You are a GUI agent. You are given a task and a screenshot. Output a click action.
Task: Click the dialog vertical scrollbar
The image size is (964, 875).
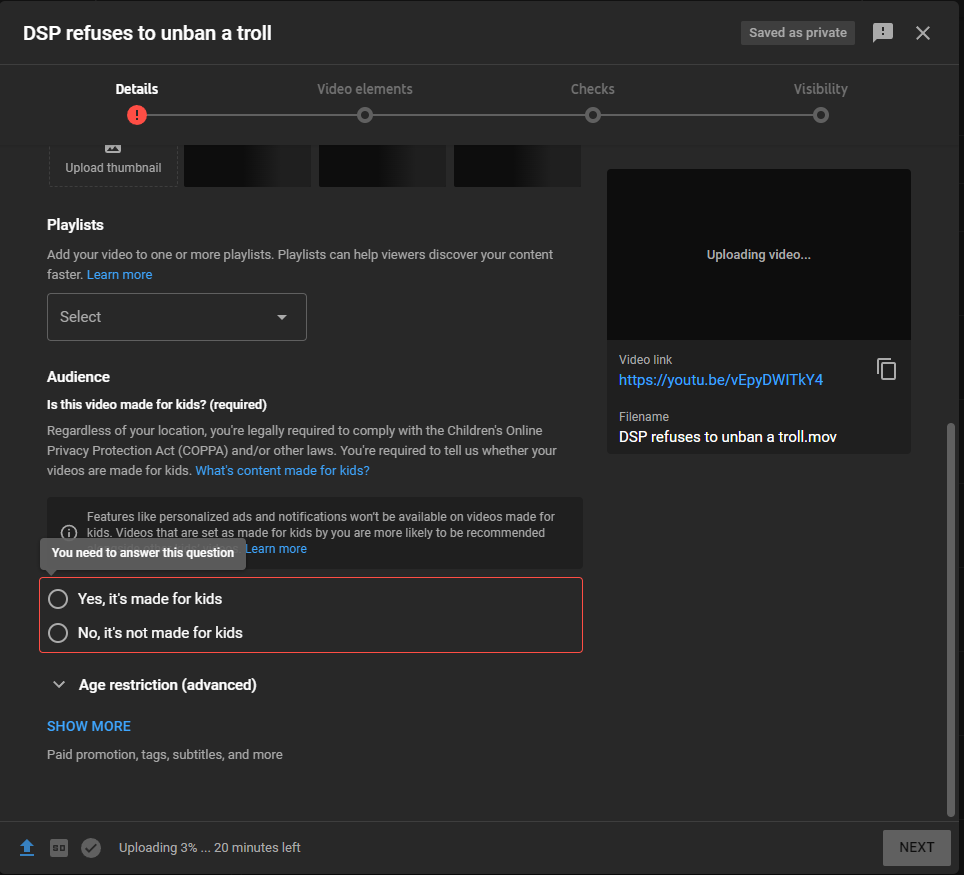(950, 619)
